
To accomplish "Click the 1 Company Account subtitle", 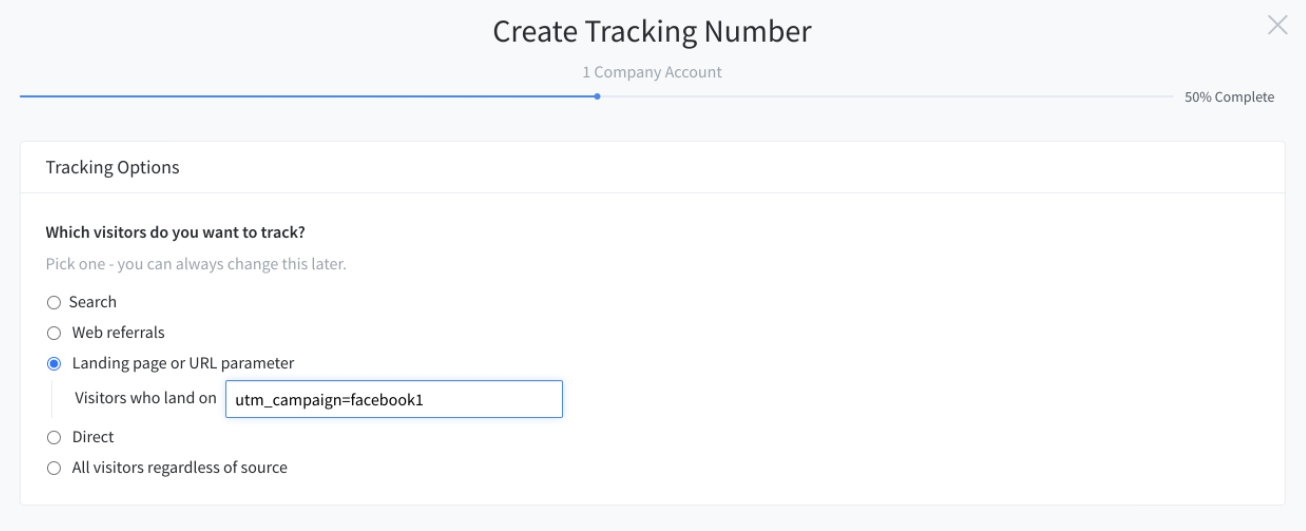I will click(x=652, y=72).
